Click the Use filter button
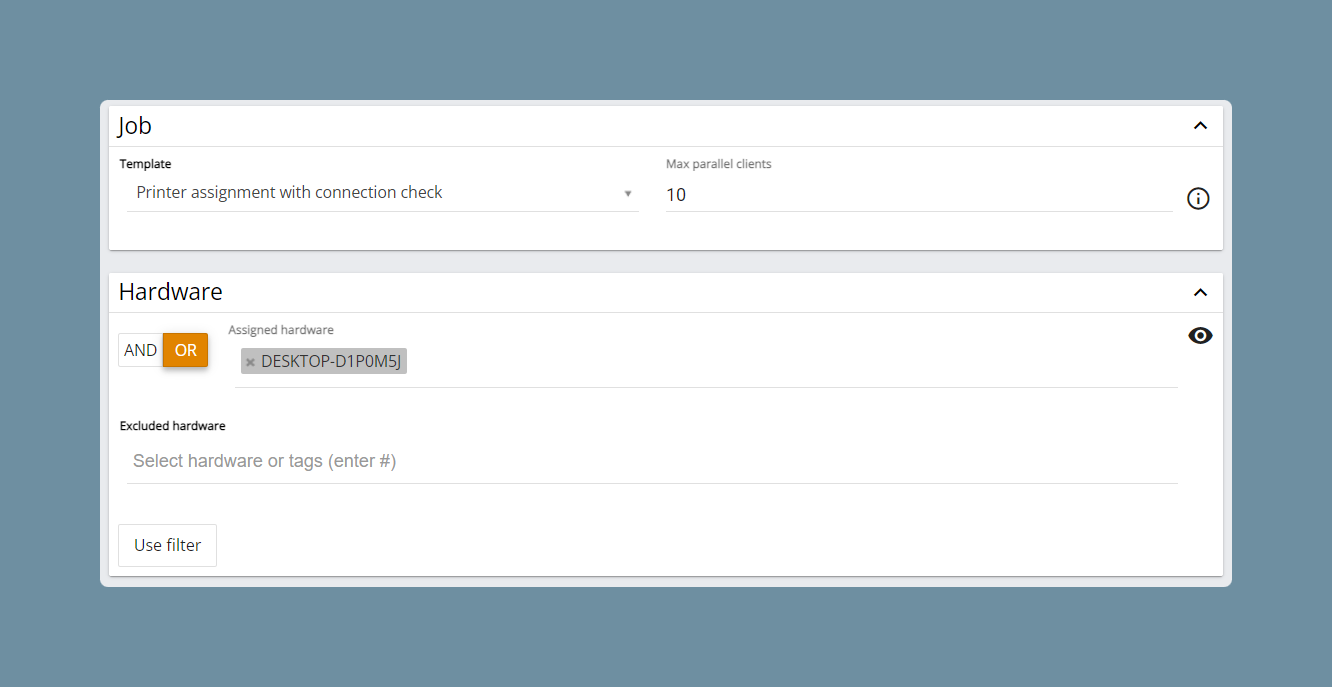 pyautogui.click(x=168, y=545)
